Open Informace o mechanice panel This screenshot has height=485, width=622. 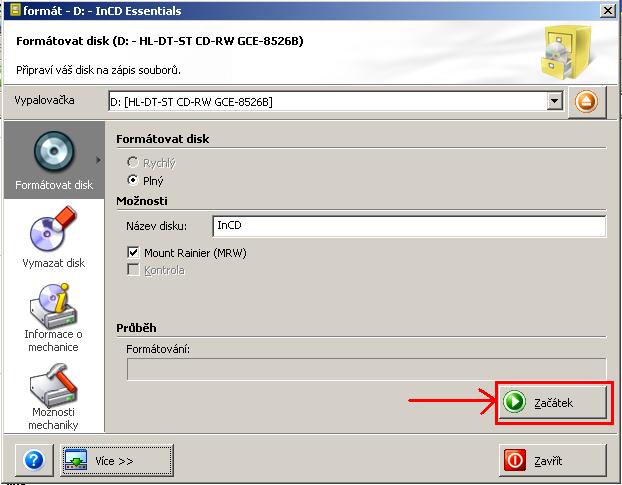pos(54,317)
